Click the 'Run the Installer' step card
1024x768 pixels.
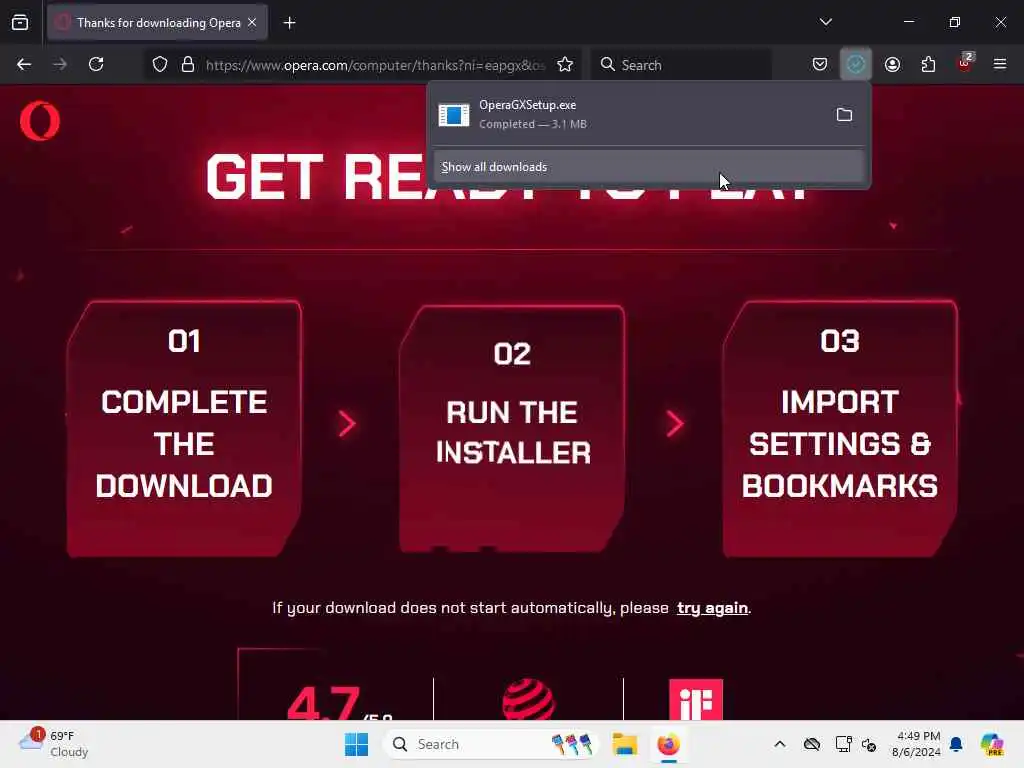[512, 429]
